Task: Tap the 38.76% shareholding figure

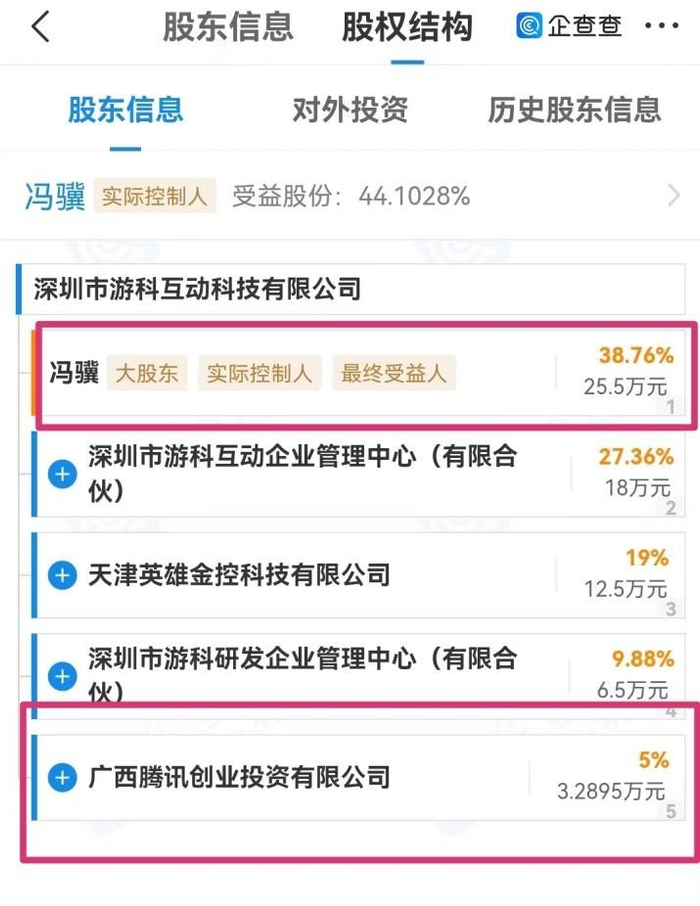Action: (635, 355)
